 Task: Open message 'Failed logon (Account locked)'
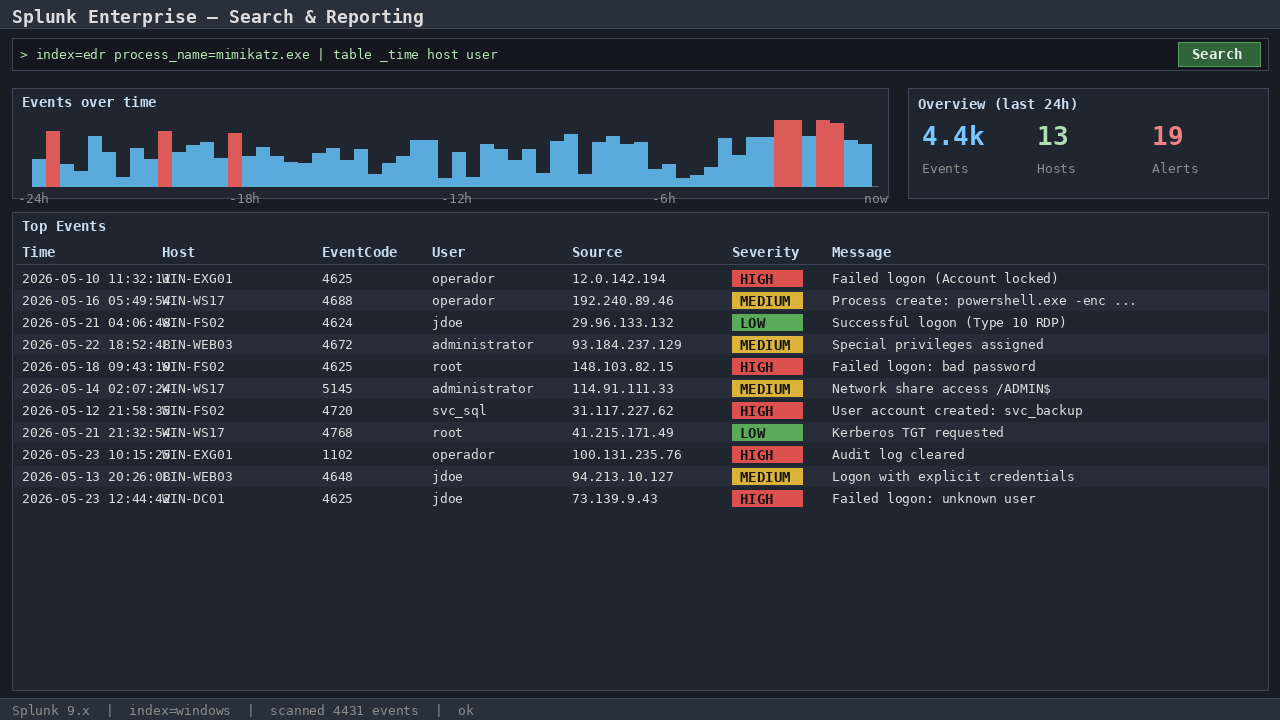pos(945,279)
